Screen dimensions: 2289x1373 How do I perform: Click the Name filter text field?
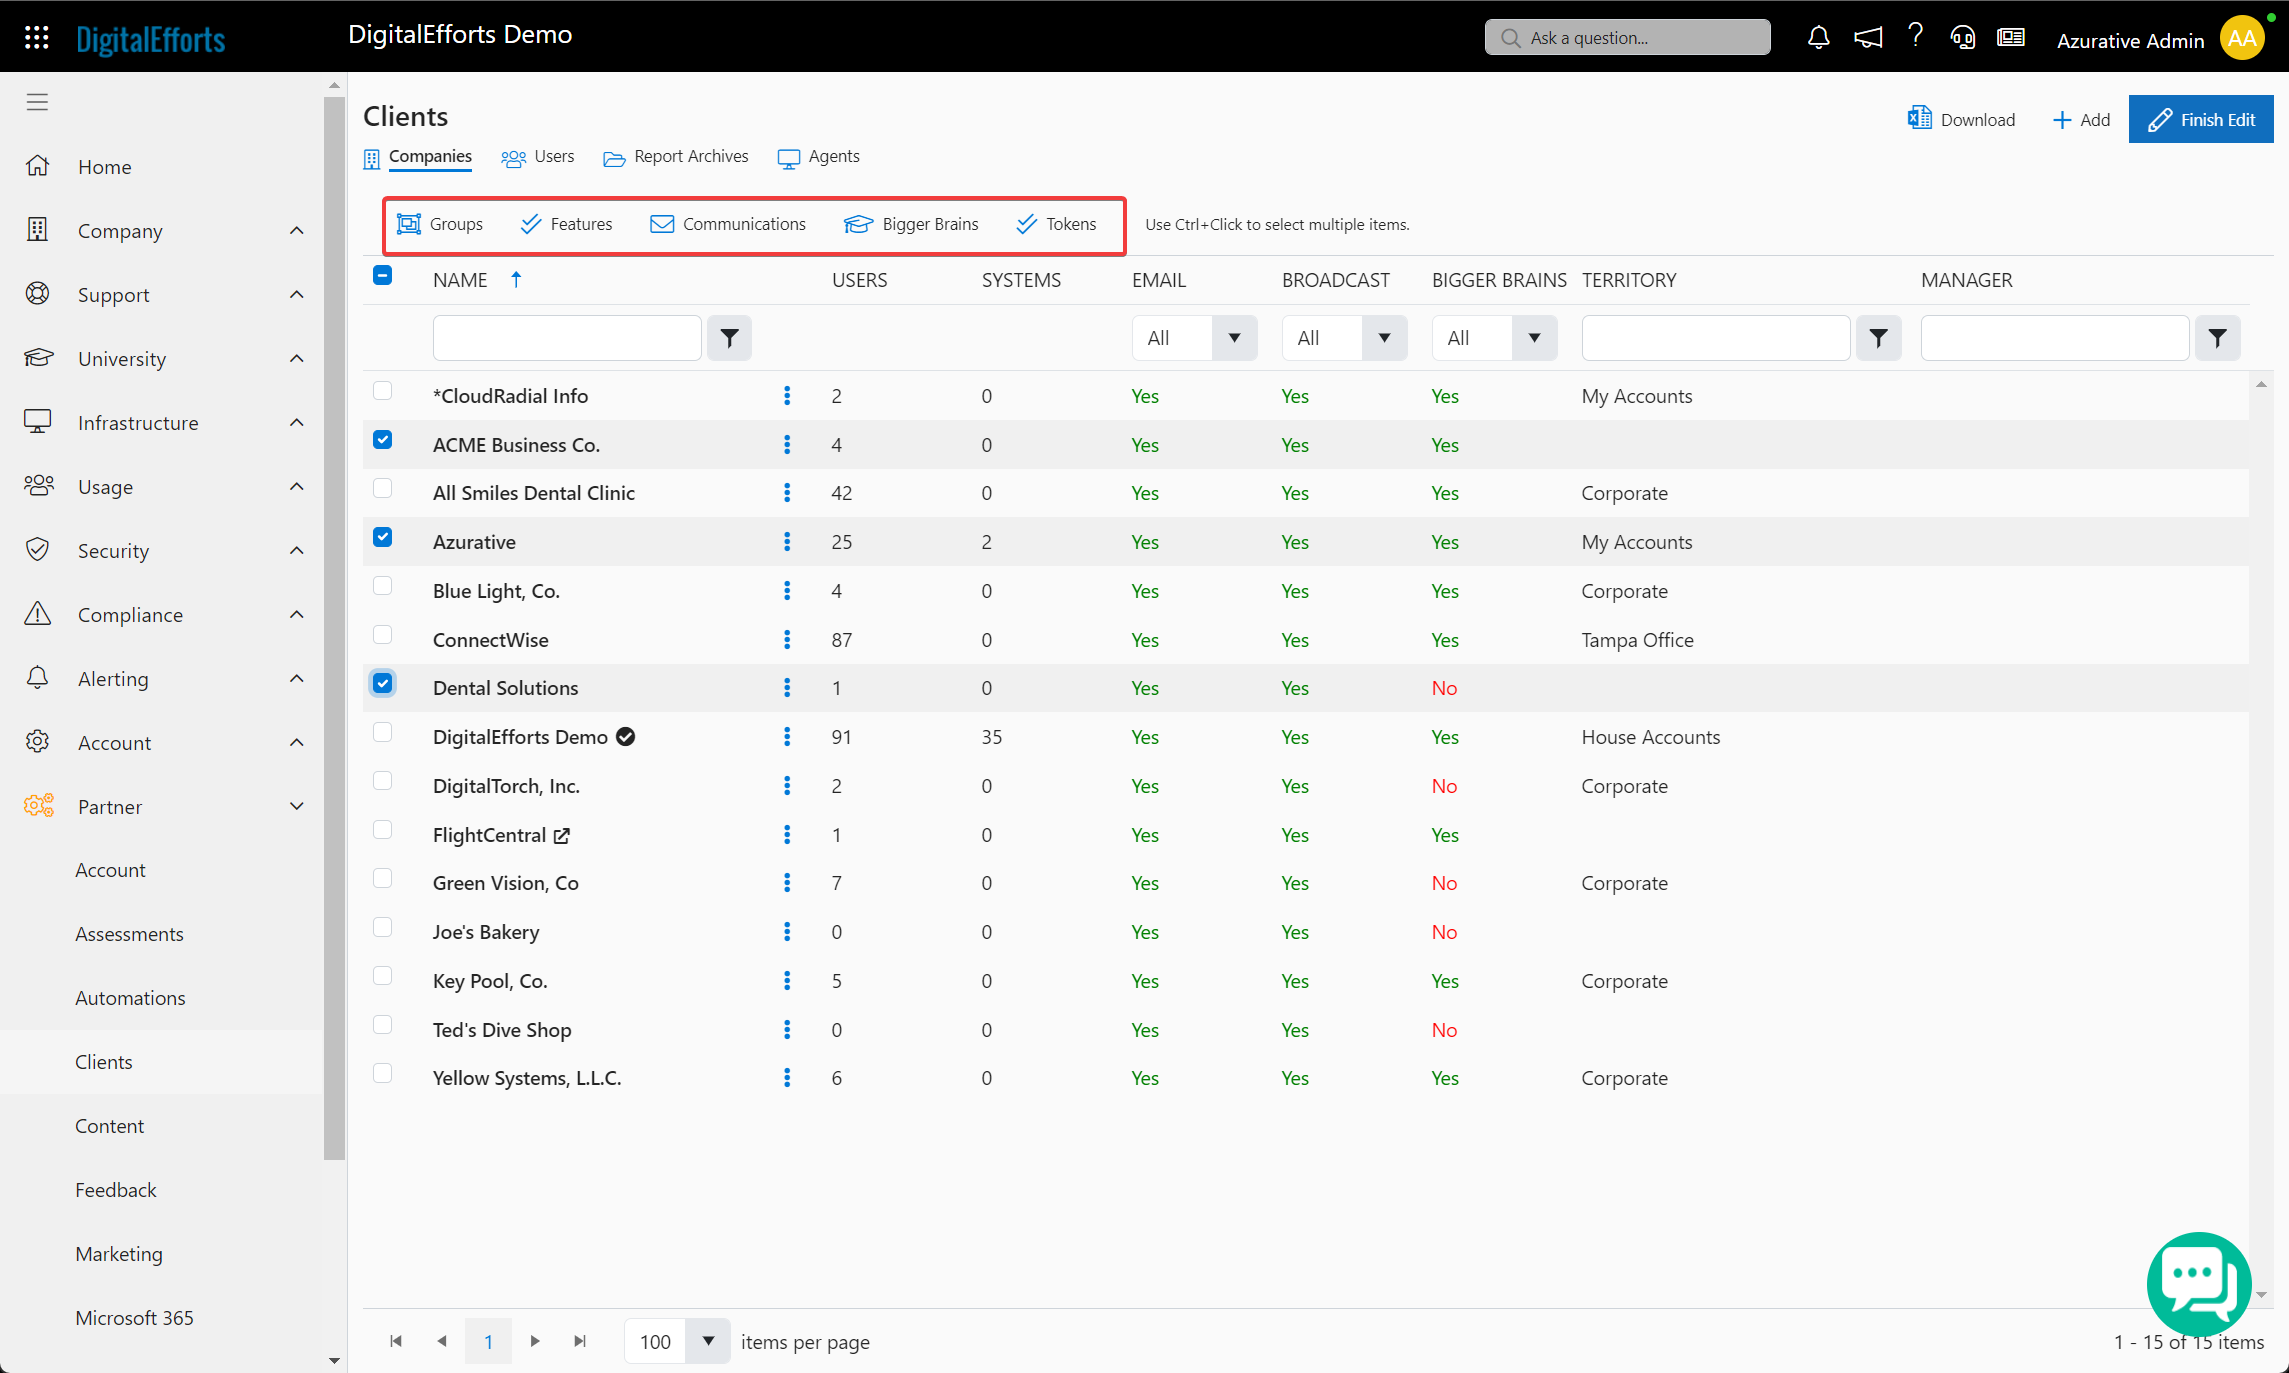coord(567,338)
